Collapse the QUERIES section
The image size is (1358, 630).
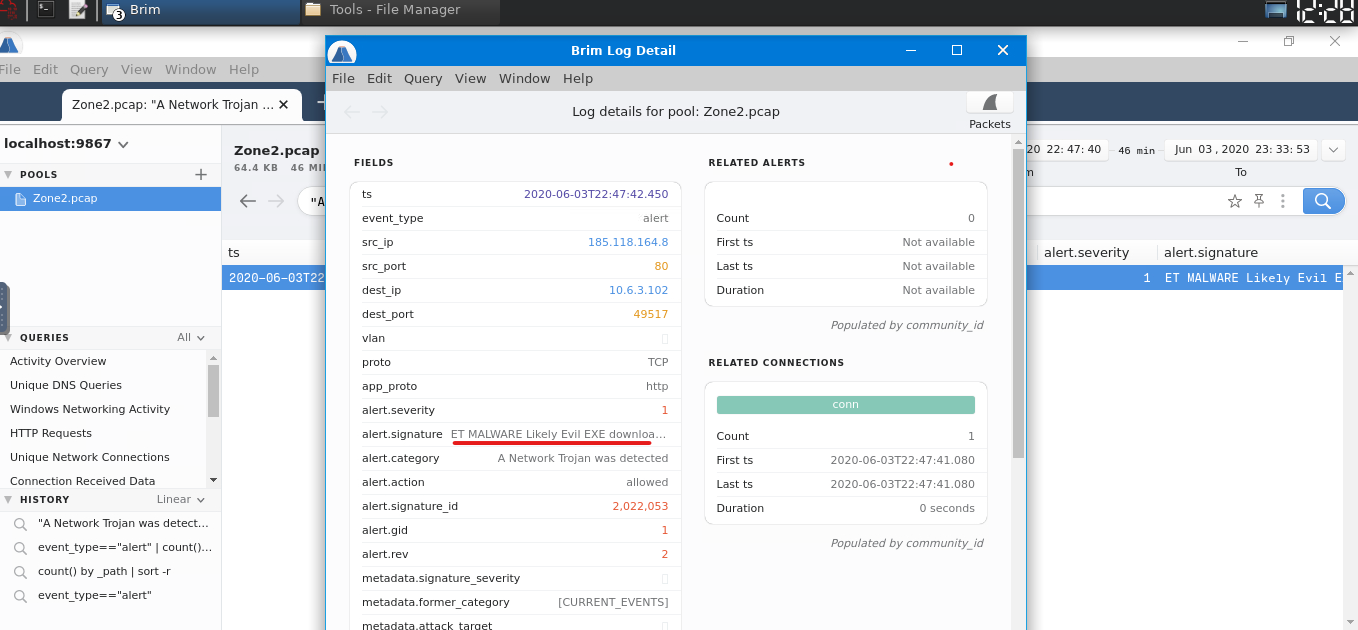9,338
